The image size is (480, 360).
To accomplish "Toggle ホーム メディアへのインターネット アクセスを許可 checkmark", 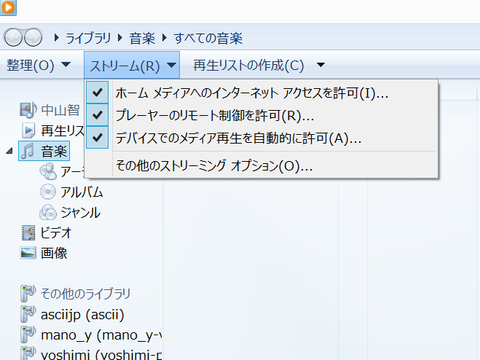I will [x=97, y=92].
